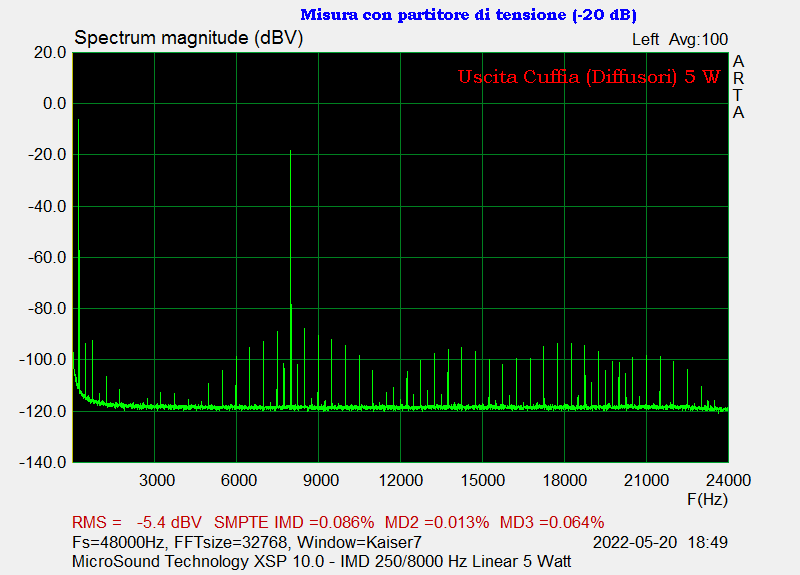Click the 'MD3 =0.064%' value
The width and height of the screenshot is (800, 575).
pos(552,522)
